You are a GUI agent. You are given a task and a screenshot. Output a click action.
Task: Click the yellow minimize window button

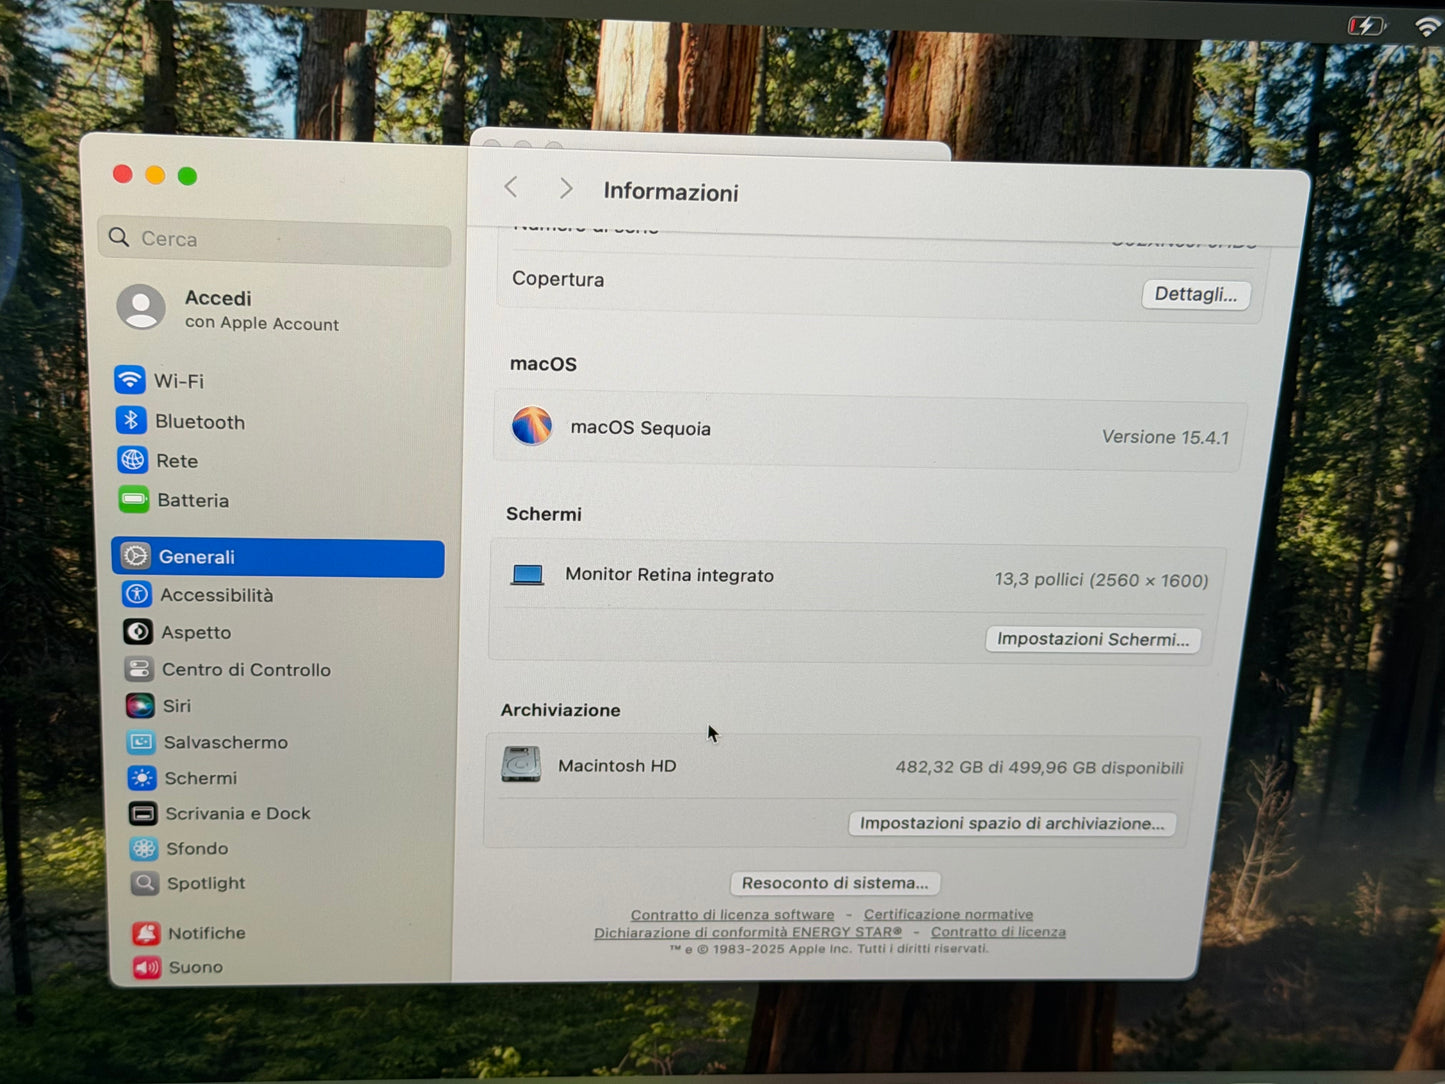(x=155, y=175)
